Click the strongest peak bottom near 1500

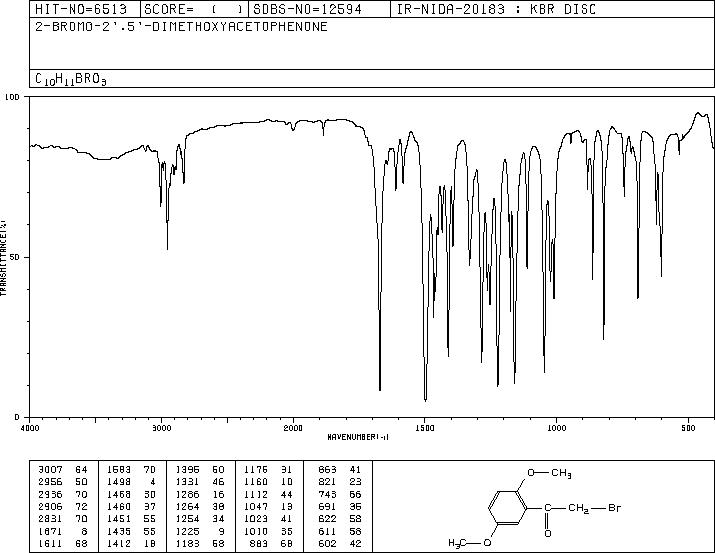[x=425, y=399]
